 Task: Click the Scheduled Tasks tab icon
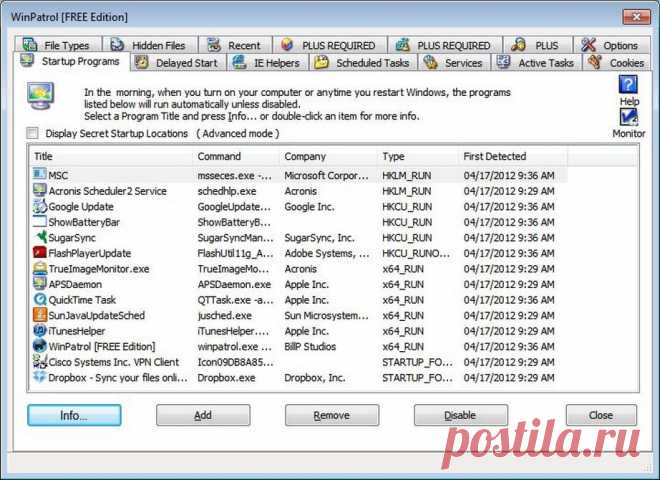click(322, 62)
